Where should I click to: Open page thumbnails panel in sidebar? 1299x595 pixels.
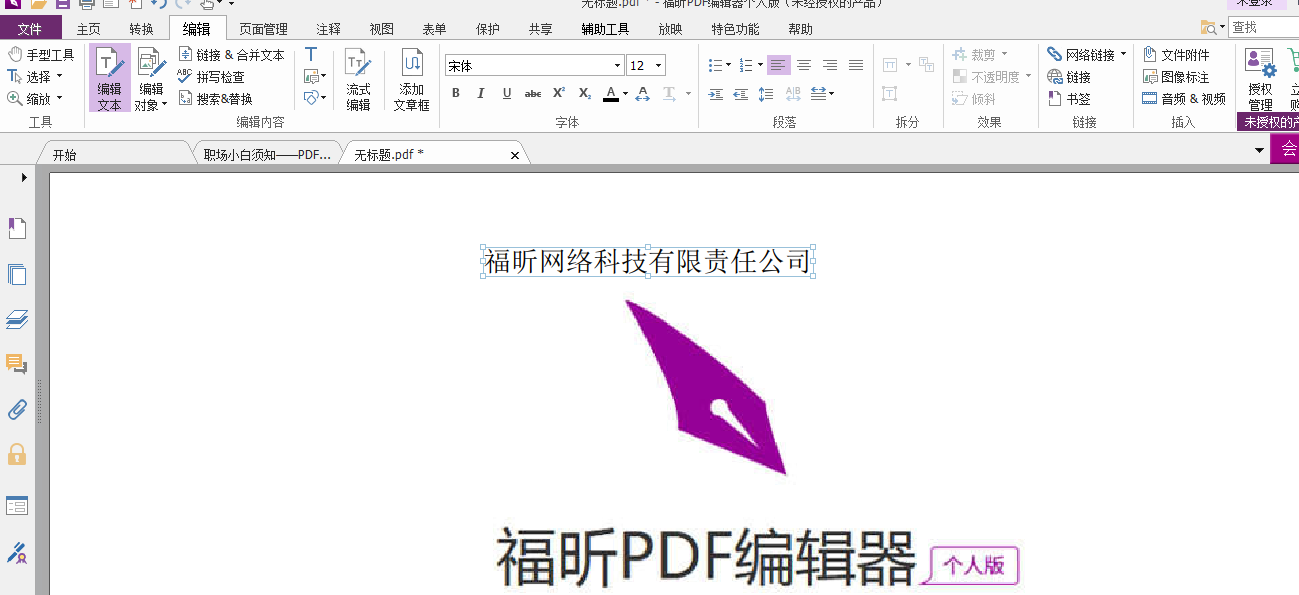click(x=17, y=275)
